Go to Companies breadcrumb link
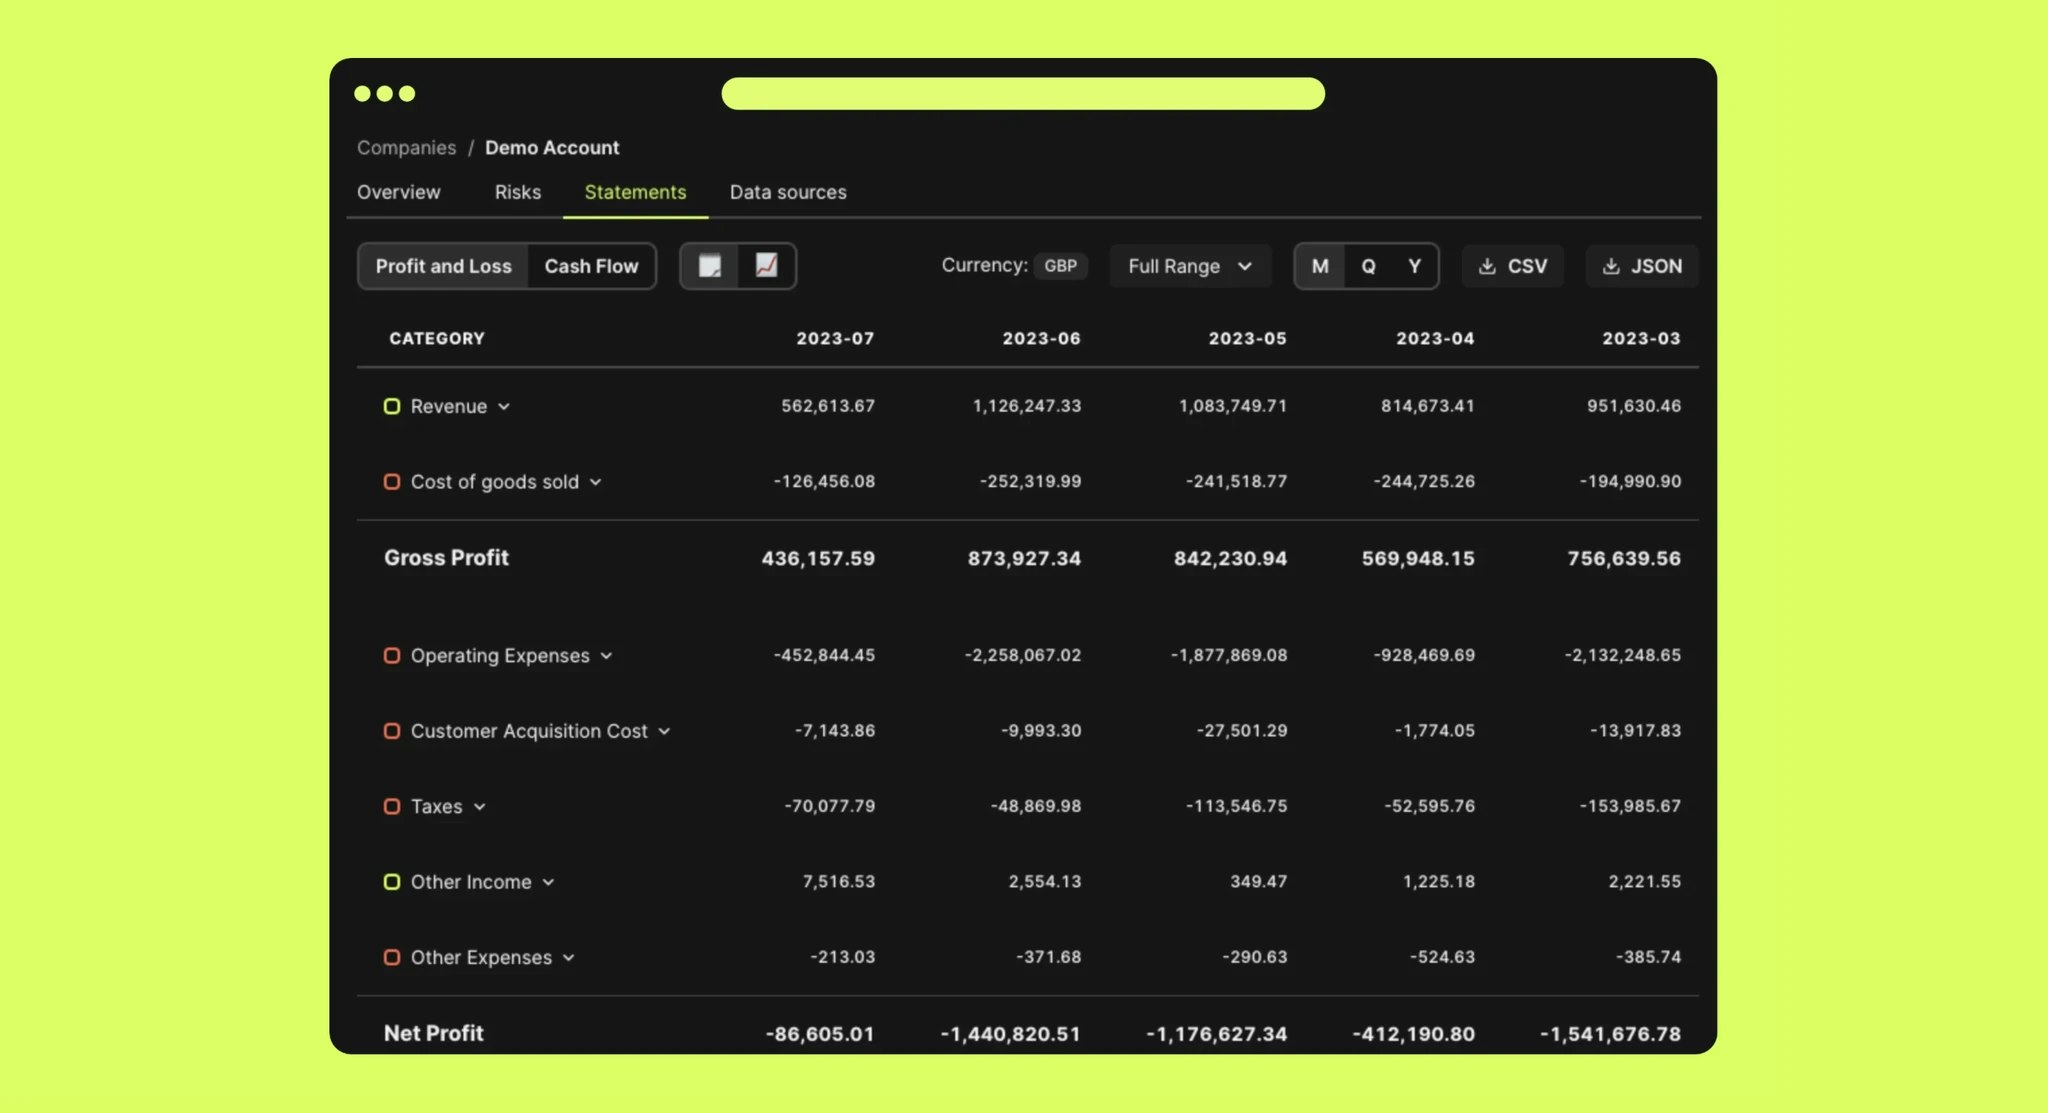 coord(406,148)
